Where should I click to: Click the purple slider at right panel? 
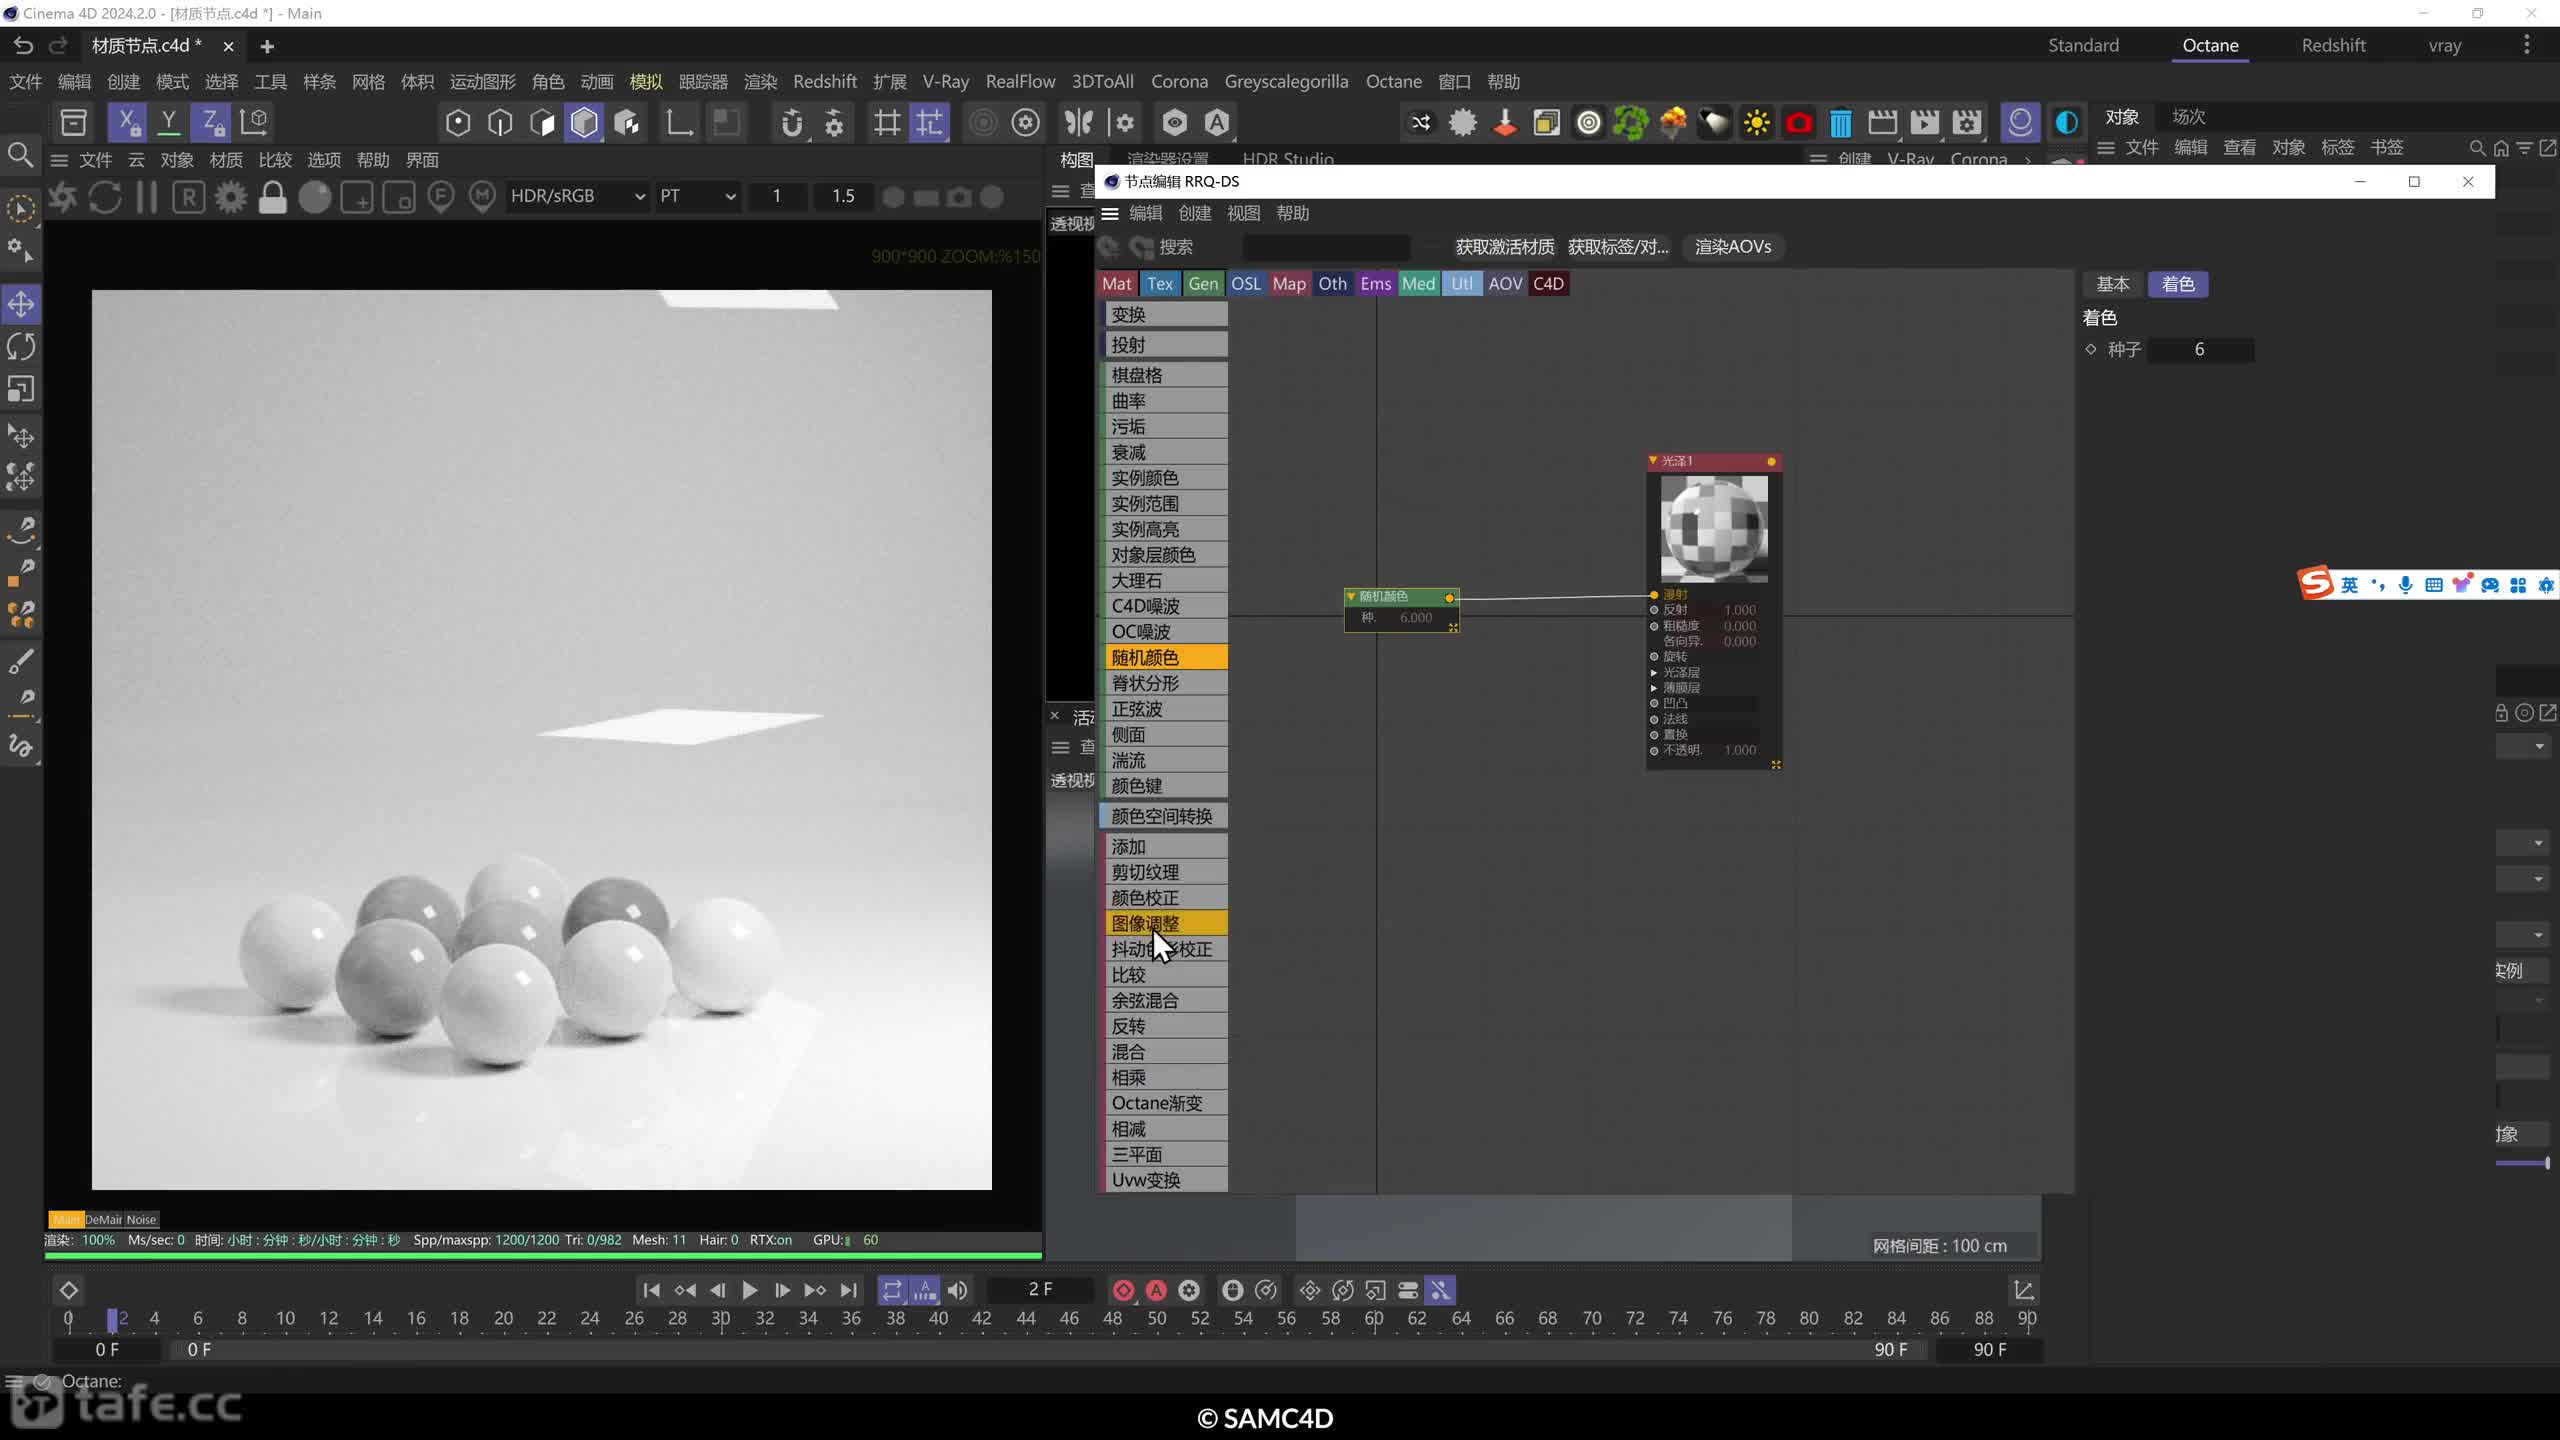click(x=2522, y=1163)
